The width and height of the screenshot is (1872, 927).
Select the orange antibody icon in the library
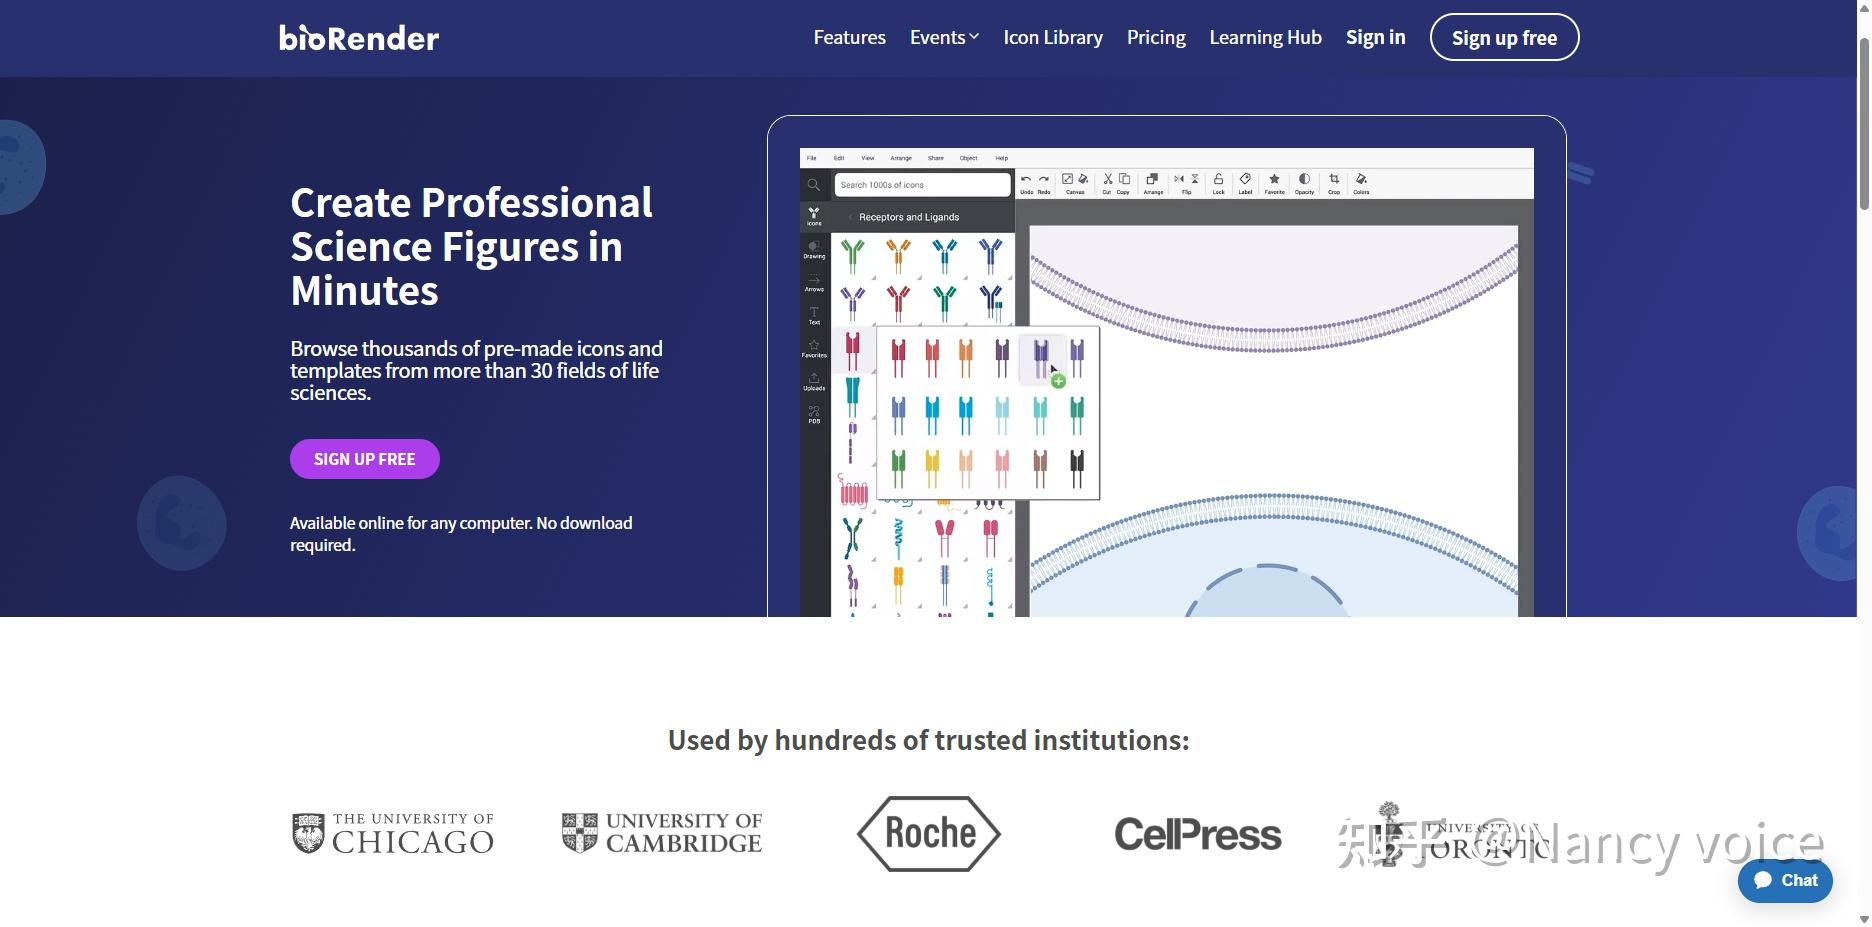(898, 256)
